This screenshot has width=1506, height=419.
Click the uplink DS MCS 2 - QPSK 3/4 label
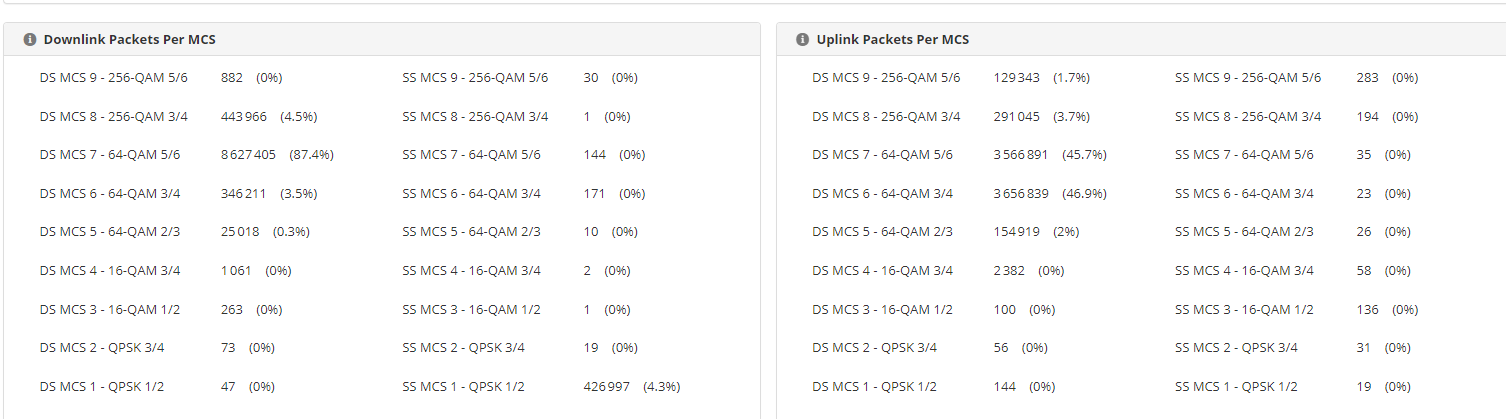[874, 348]
